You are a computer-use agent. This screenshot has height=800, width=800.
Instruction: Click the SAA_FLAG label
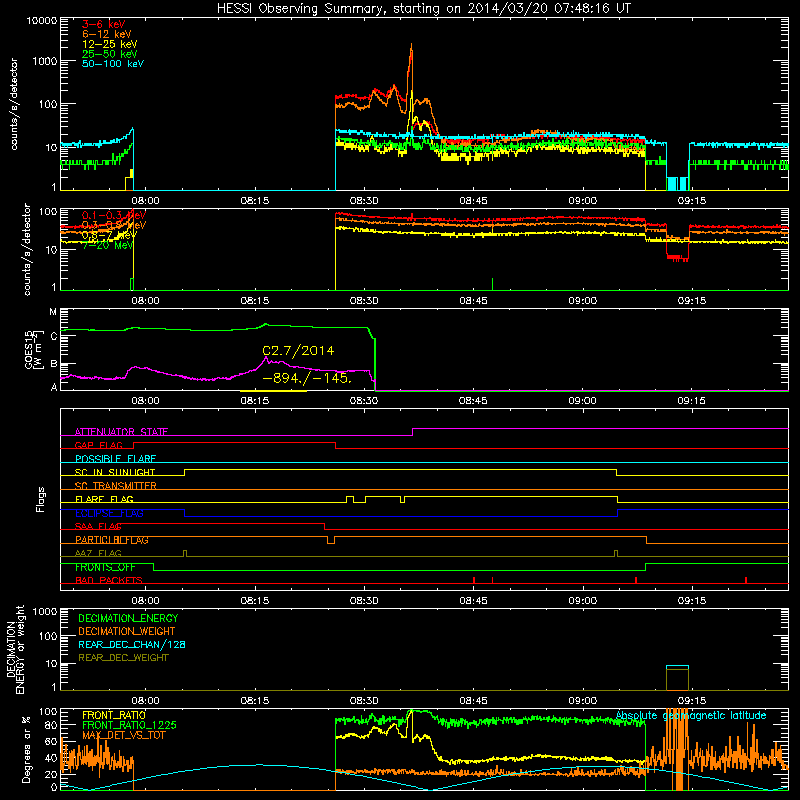click(x=98, y=526)
